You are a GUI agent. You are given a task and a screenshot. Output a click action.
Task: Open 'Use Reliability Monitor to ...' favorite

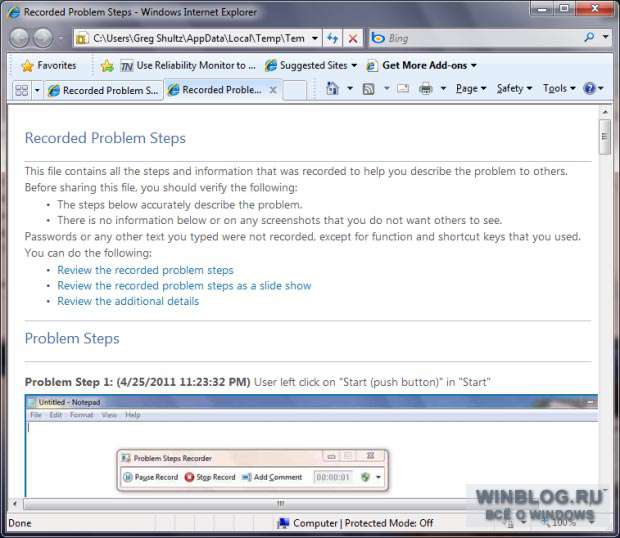(188, 66)
